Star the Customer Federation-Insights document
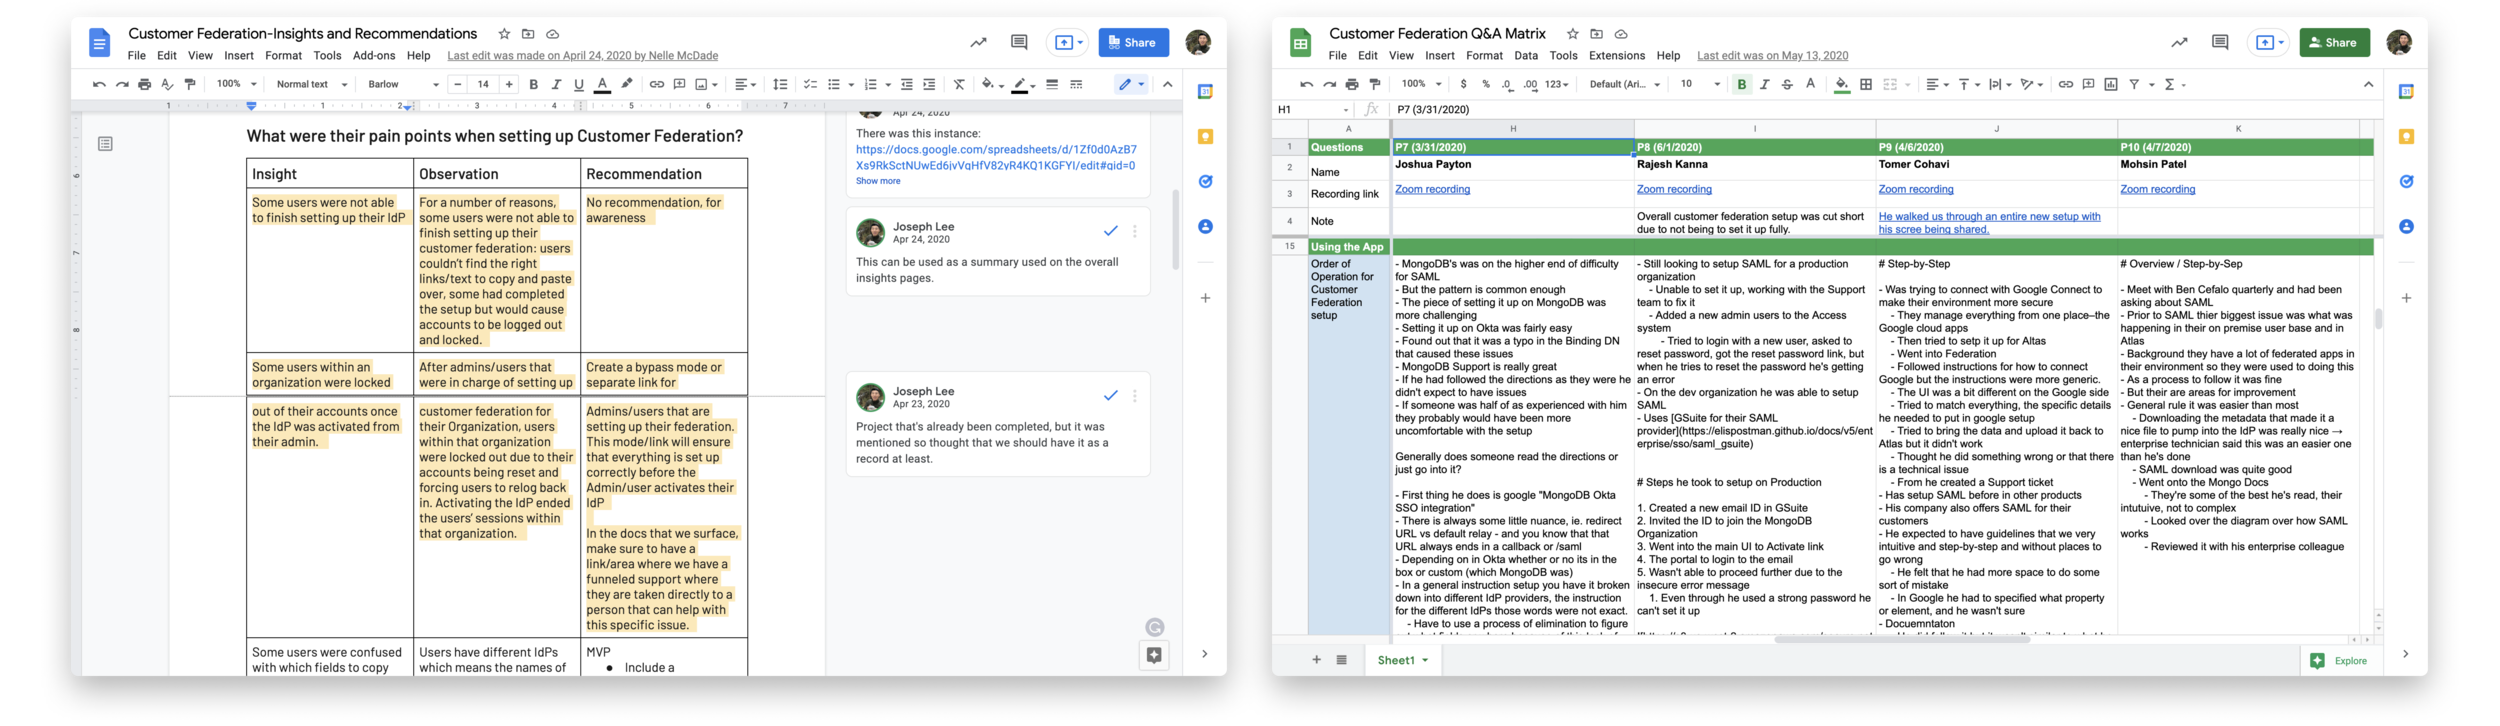The height and width of the screenshot is (726, 2500). 504,34
